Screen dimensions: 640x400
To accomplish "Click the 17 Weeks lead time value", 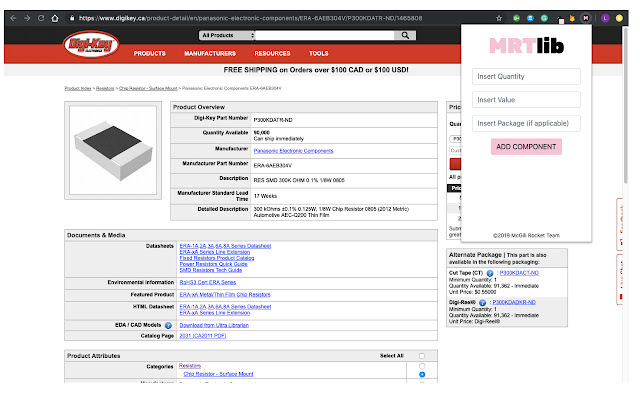I will coord(265,196).
